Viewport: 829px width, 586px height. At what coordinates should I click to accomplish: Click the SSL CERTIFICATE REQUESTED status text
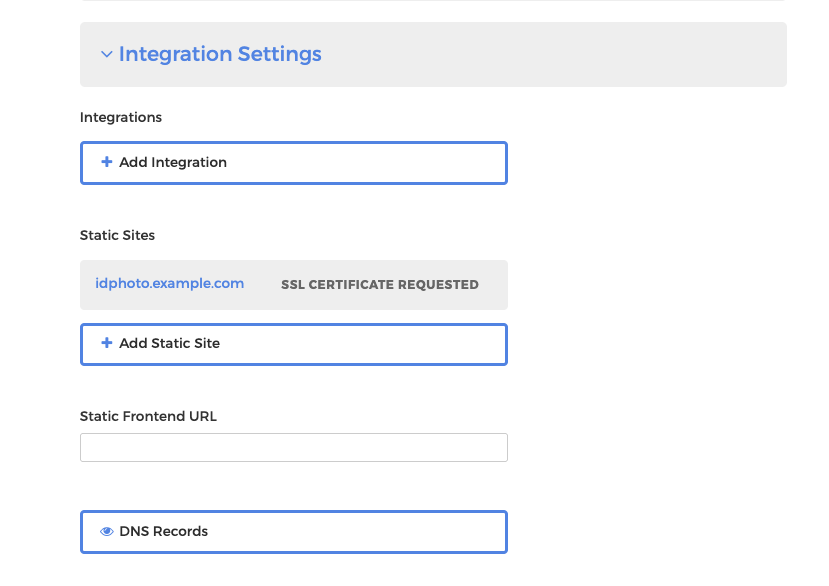click(x=380, y=285)
